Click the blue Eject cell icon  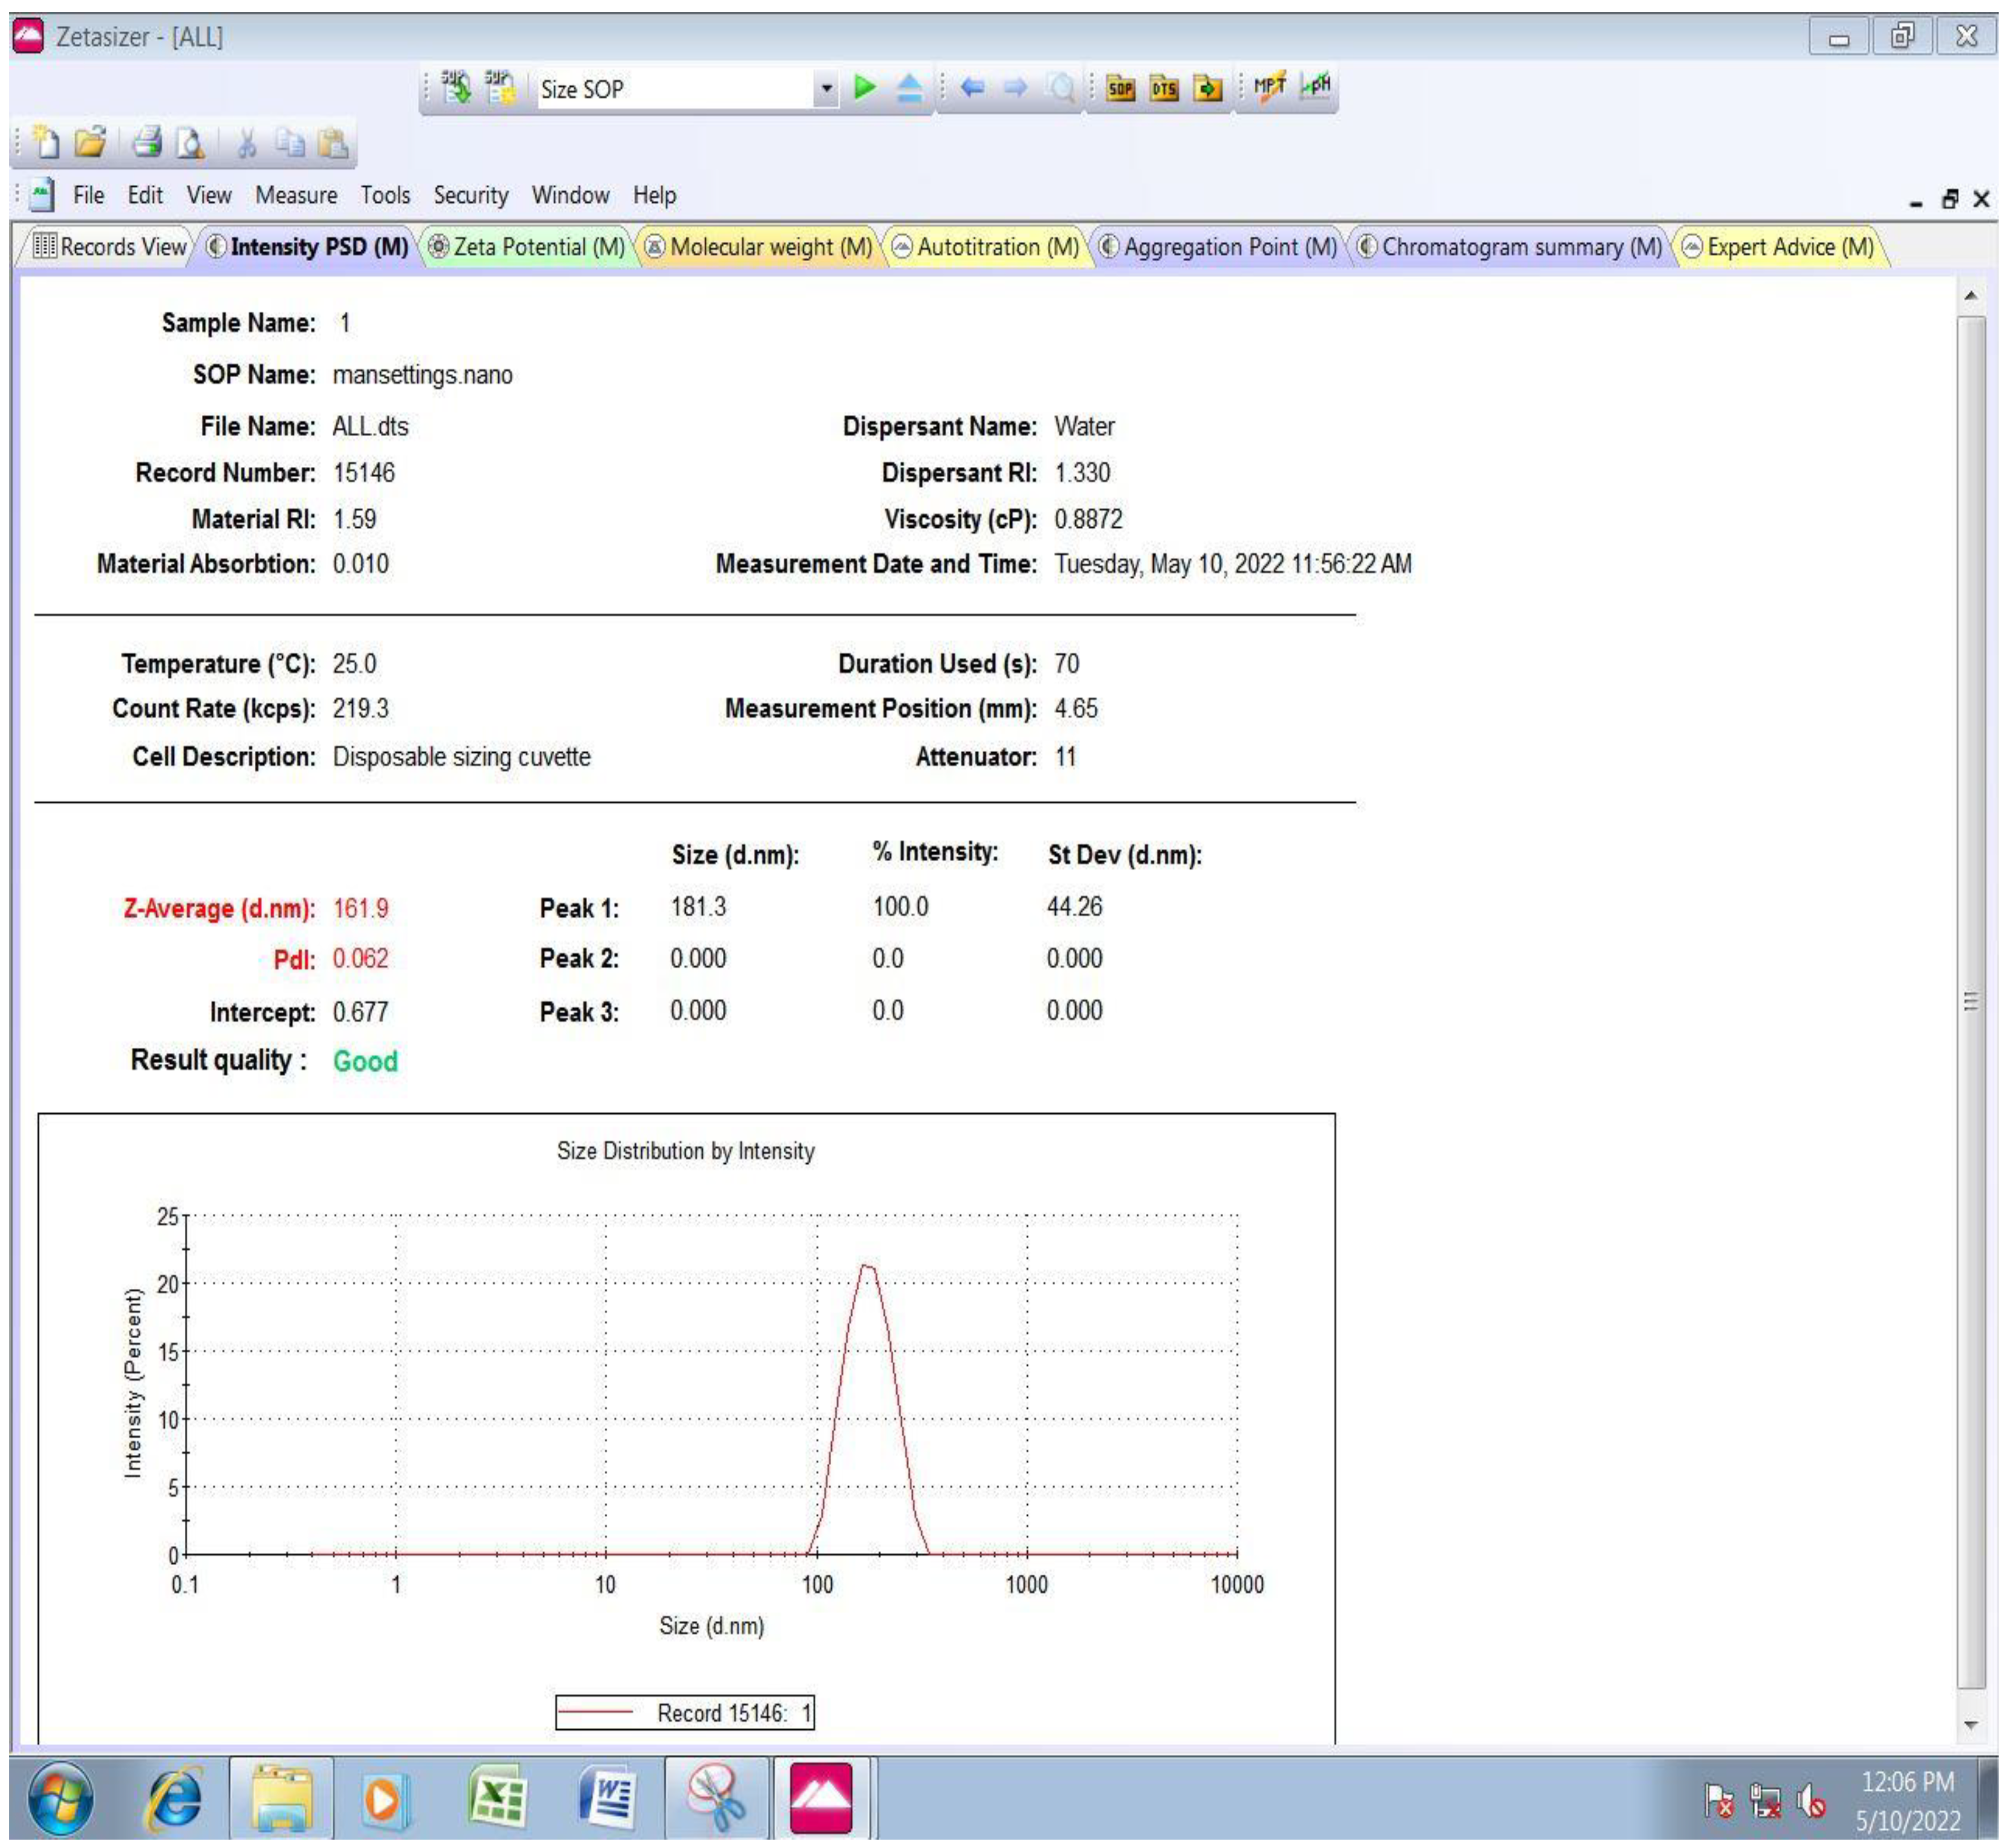[909, 88]
